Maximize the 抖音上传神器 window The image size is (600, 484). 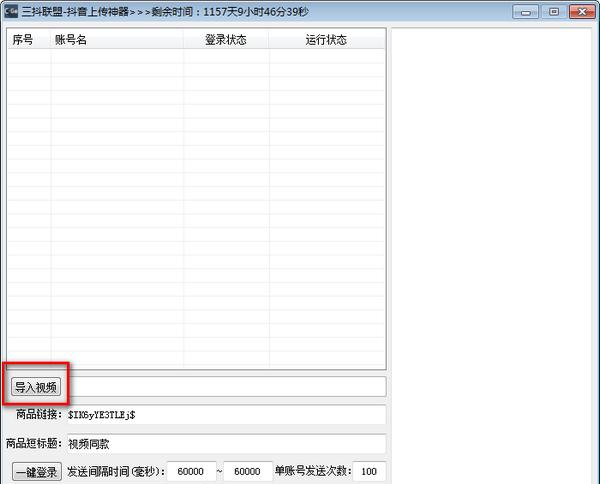point(554,12)
